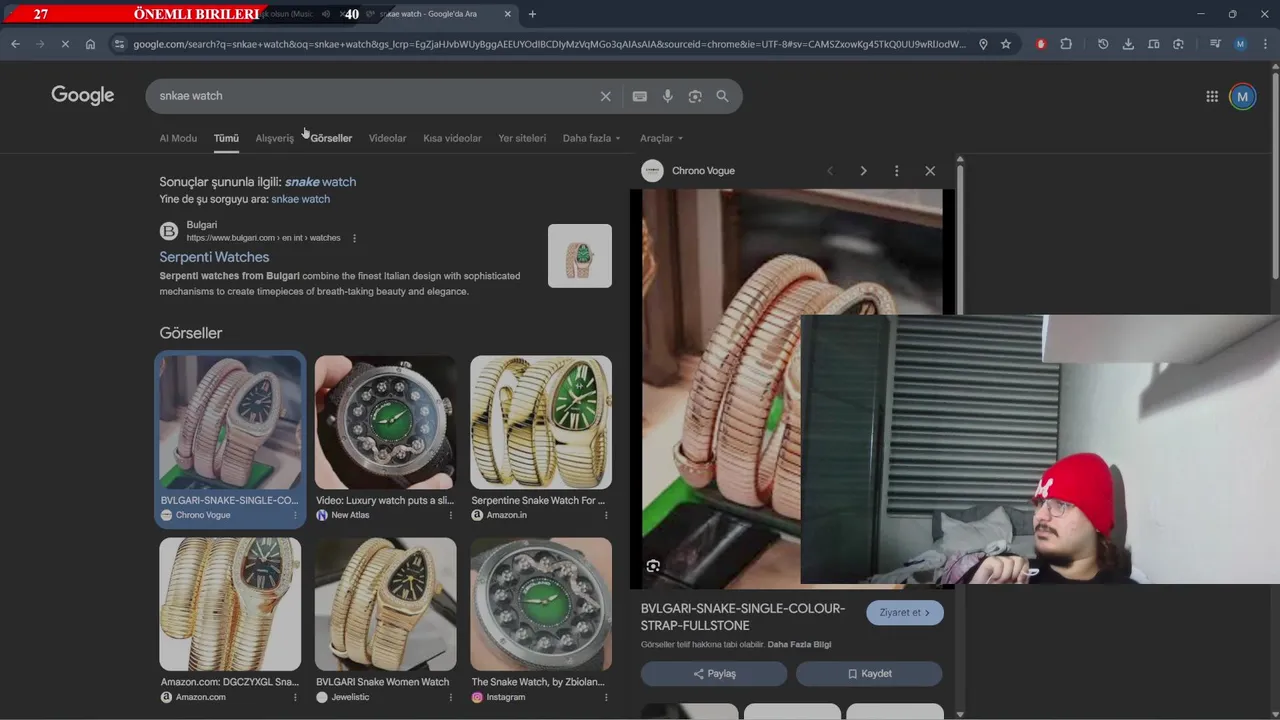1280x720 pixels.
Task: Open the Google account avatar
Action: pos(1243,96)
